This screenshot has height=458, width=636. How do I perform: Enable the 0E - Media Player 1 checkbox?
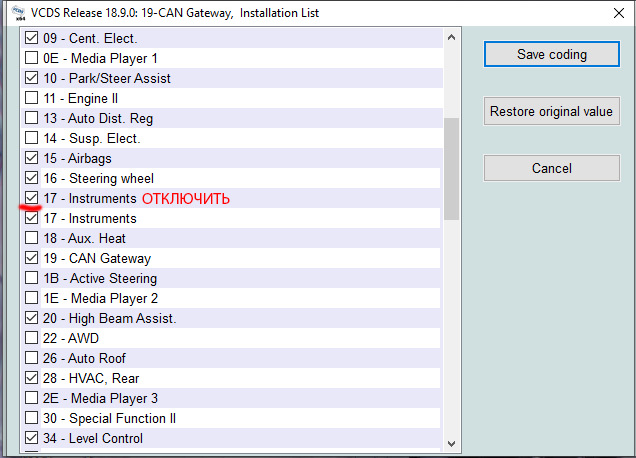31,58
